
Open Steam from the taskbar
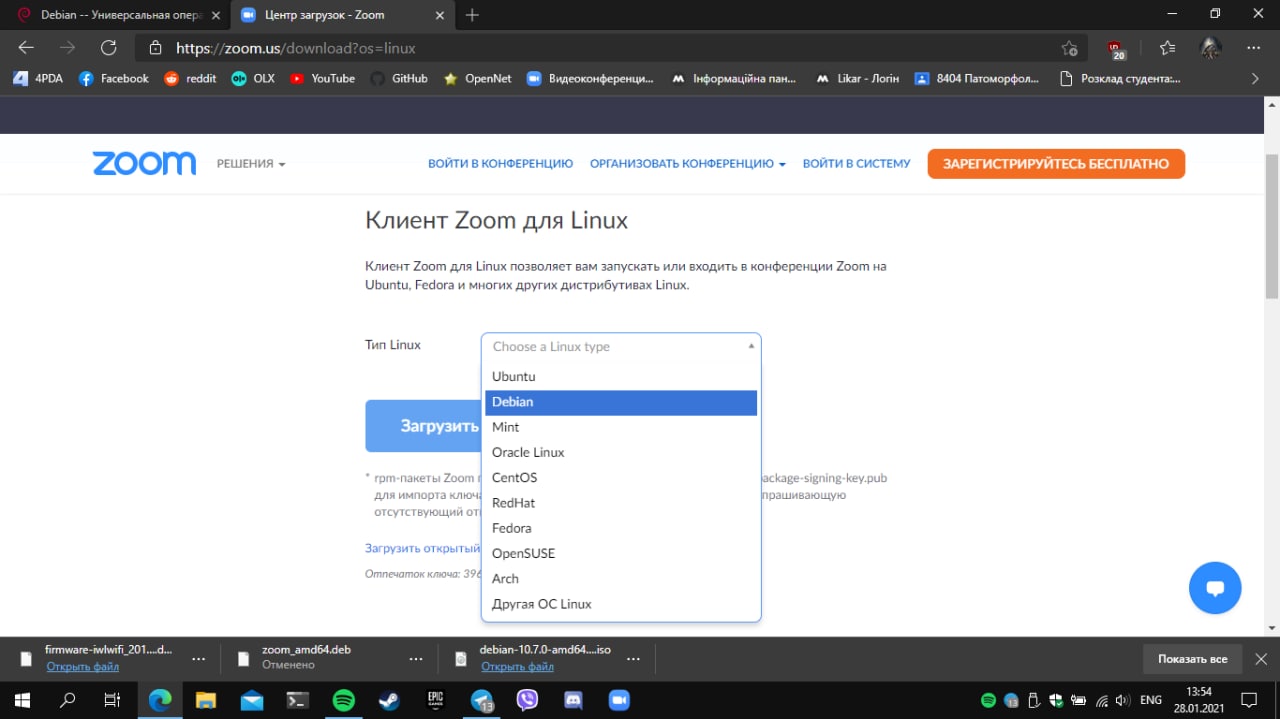(x=389, y=700)
